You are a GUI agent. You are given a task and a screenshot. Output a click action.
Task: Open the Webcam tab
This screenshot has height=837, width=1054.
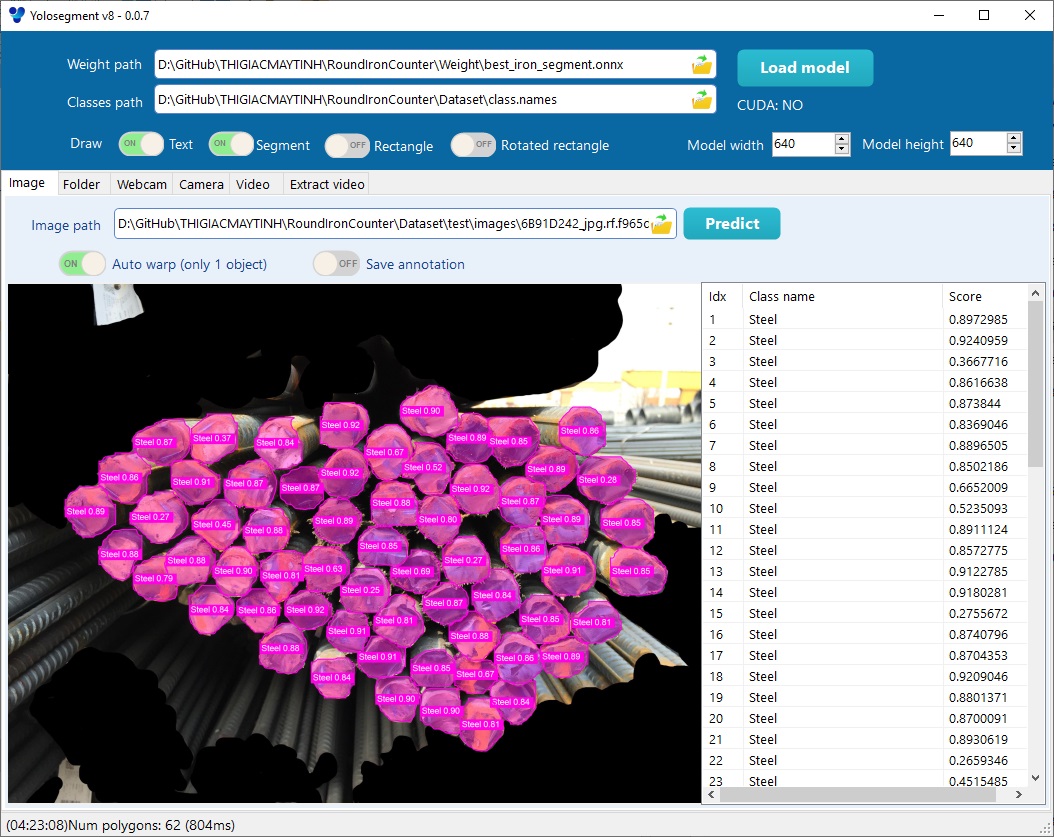tap(140, 184)
